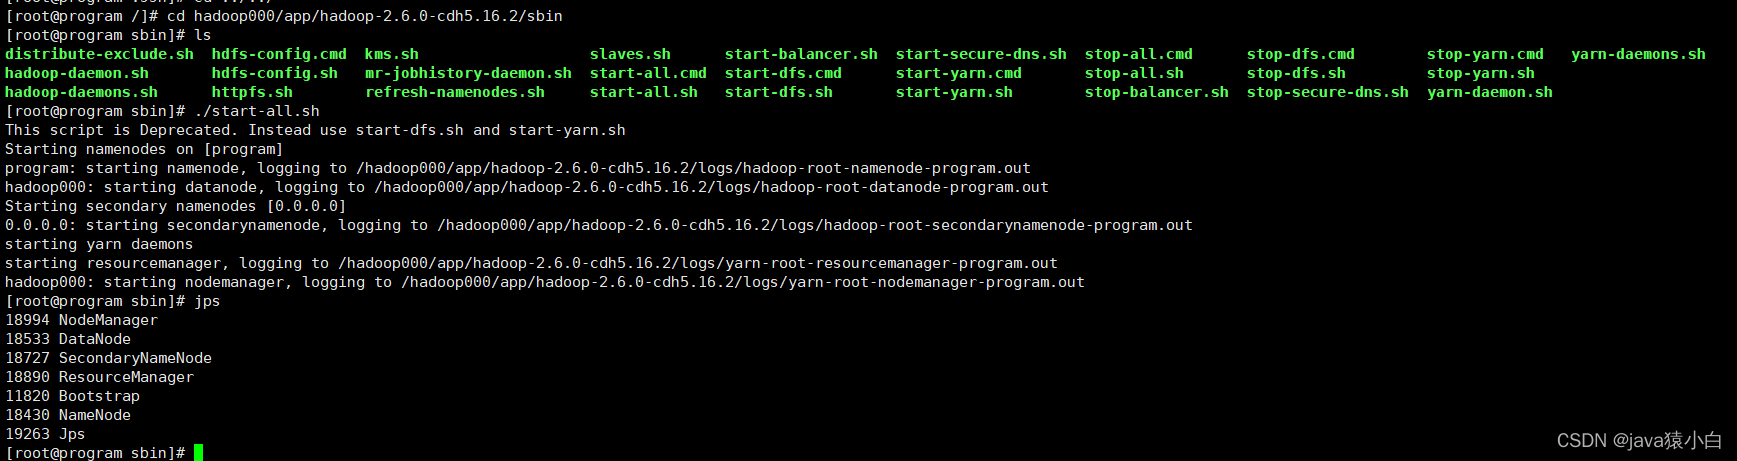1737x461 pixels.
Task: Click the CSDN @java watermark text
Action: 1639,440
